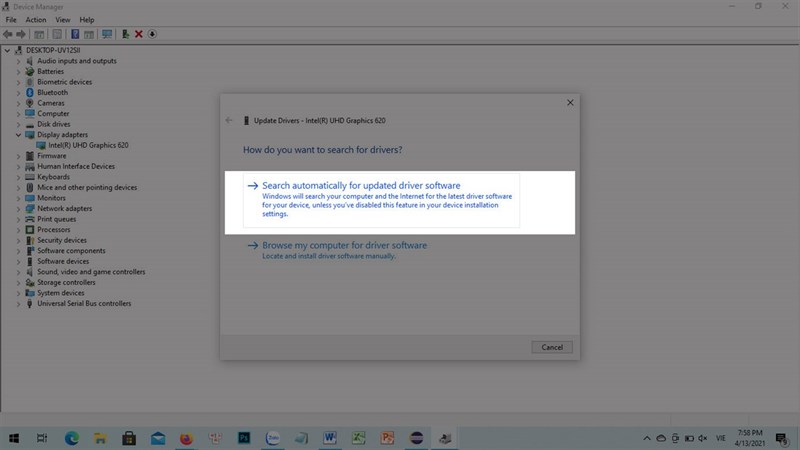This screenshot has height=450, width=800.
Task: Collapse the DESKTOP-UV12SII root node
Action: point(7,50)
